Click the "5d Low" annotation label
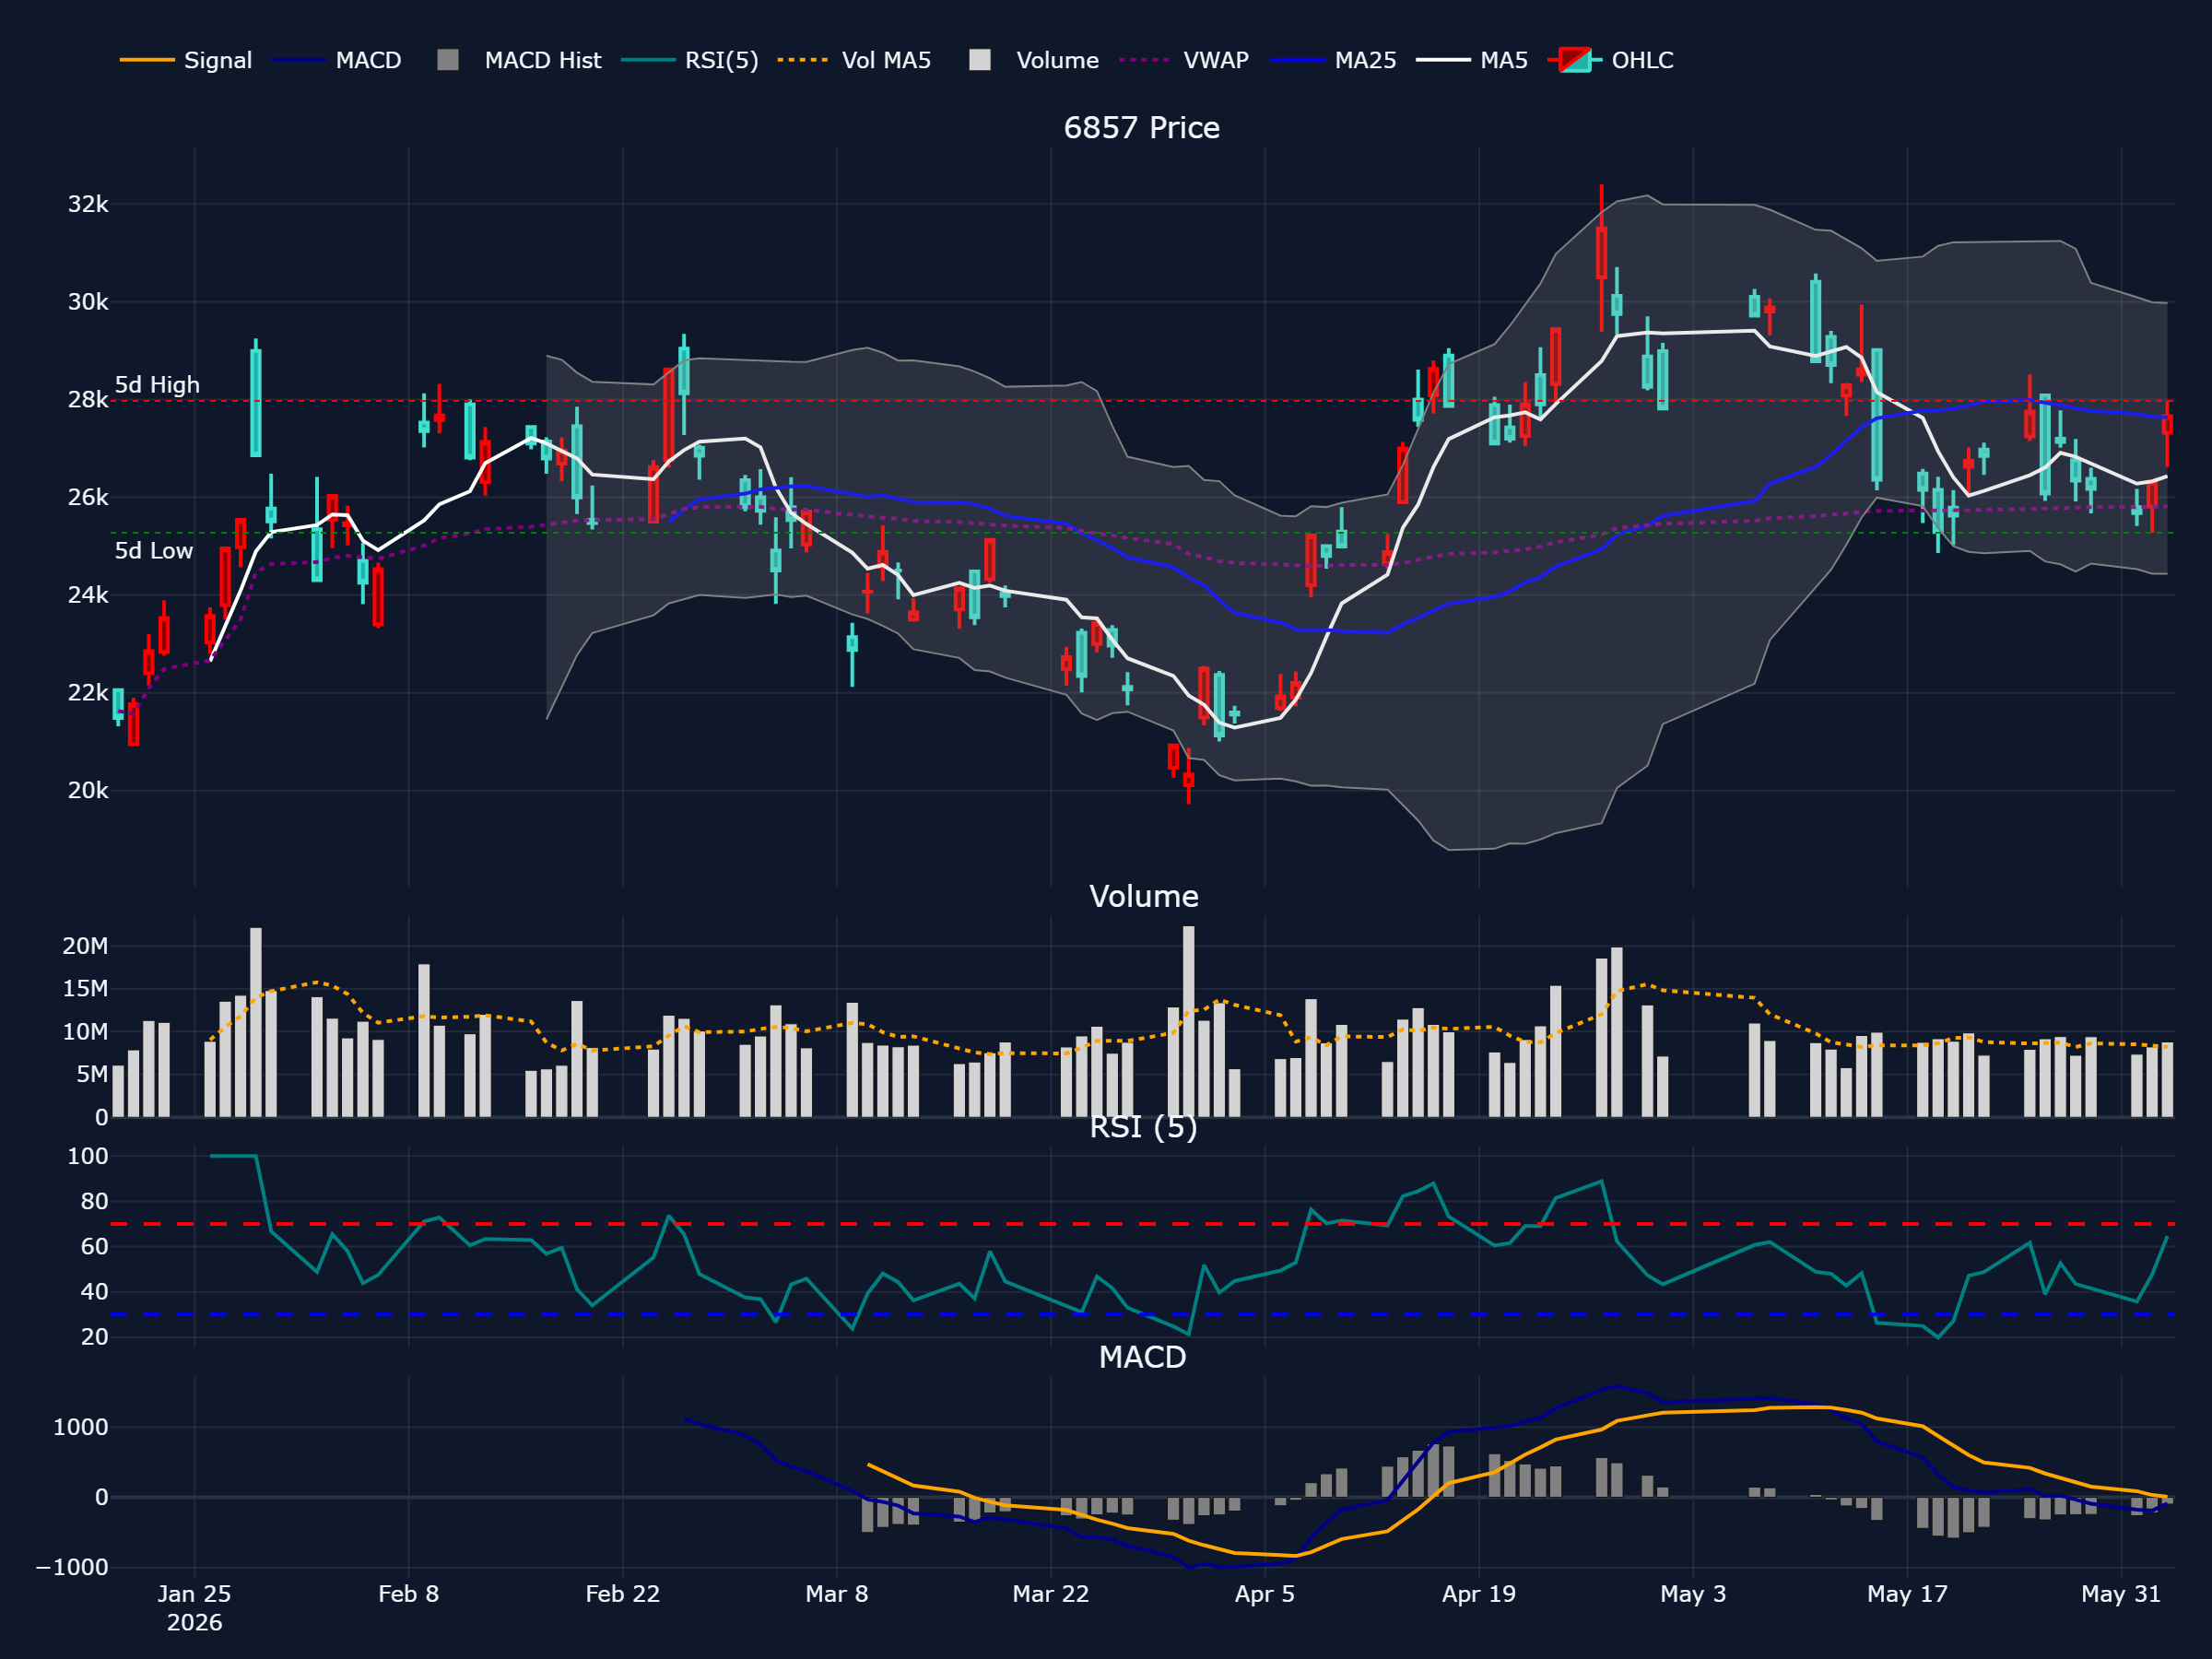This screenshot has height=1659, width=2212. (153, 551)
